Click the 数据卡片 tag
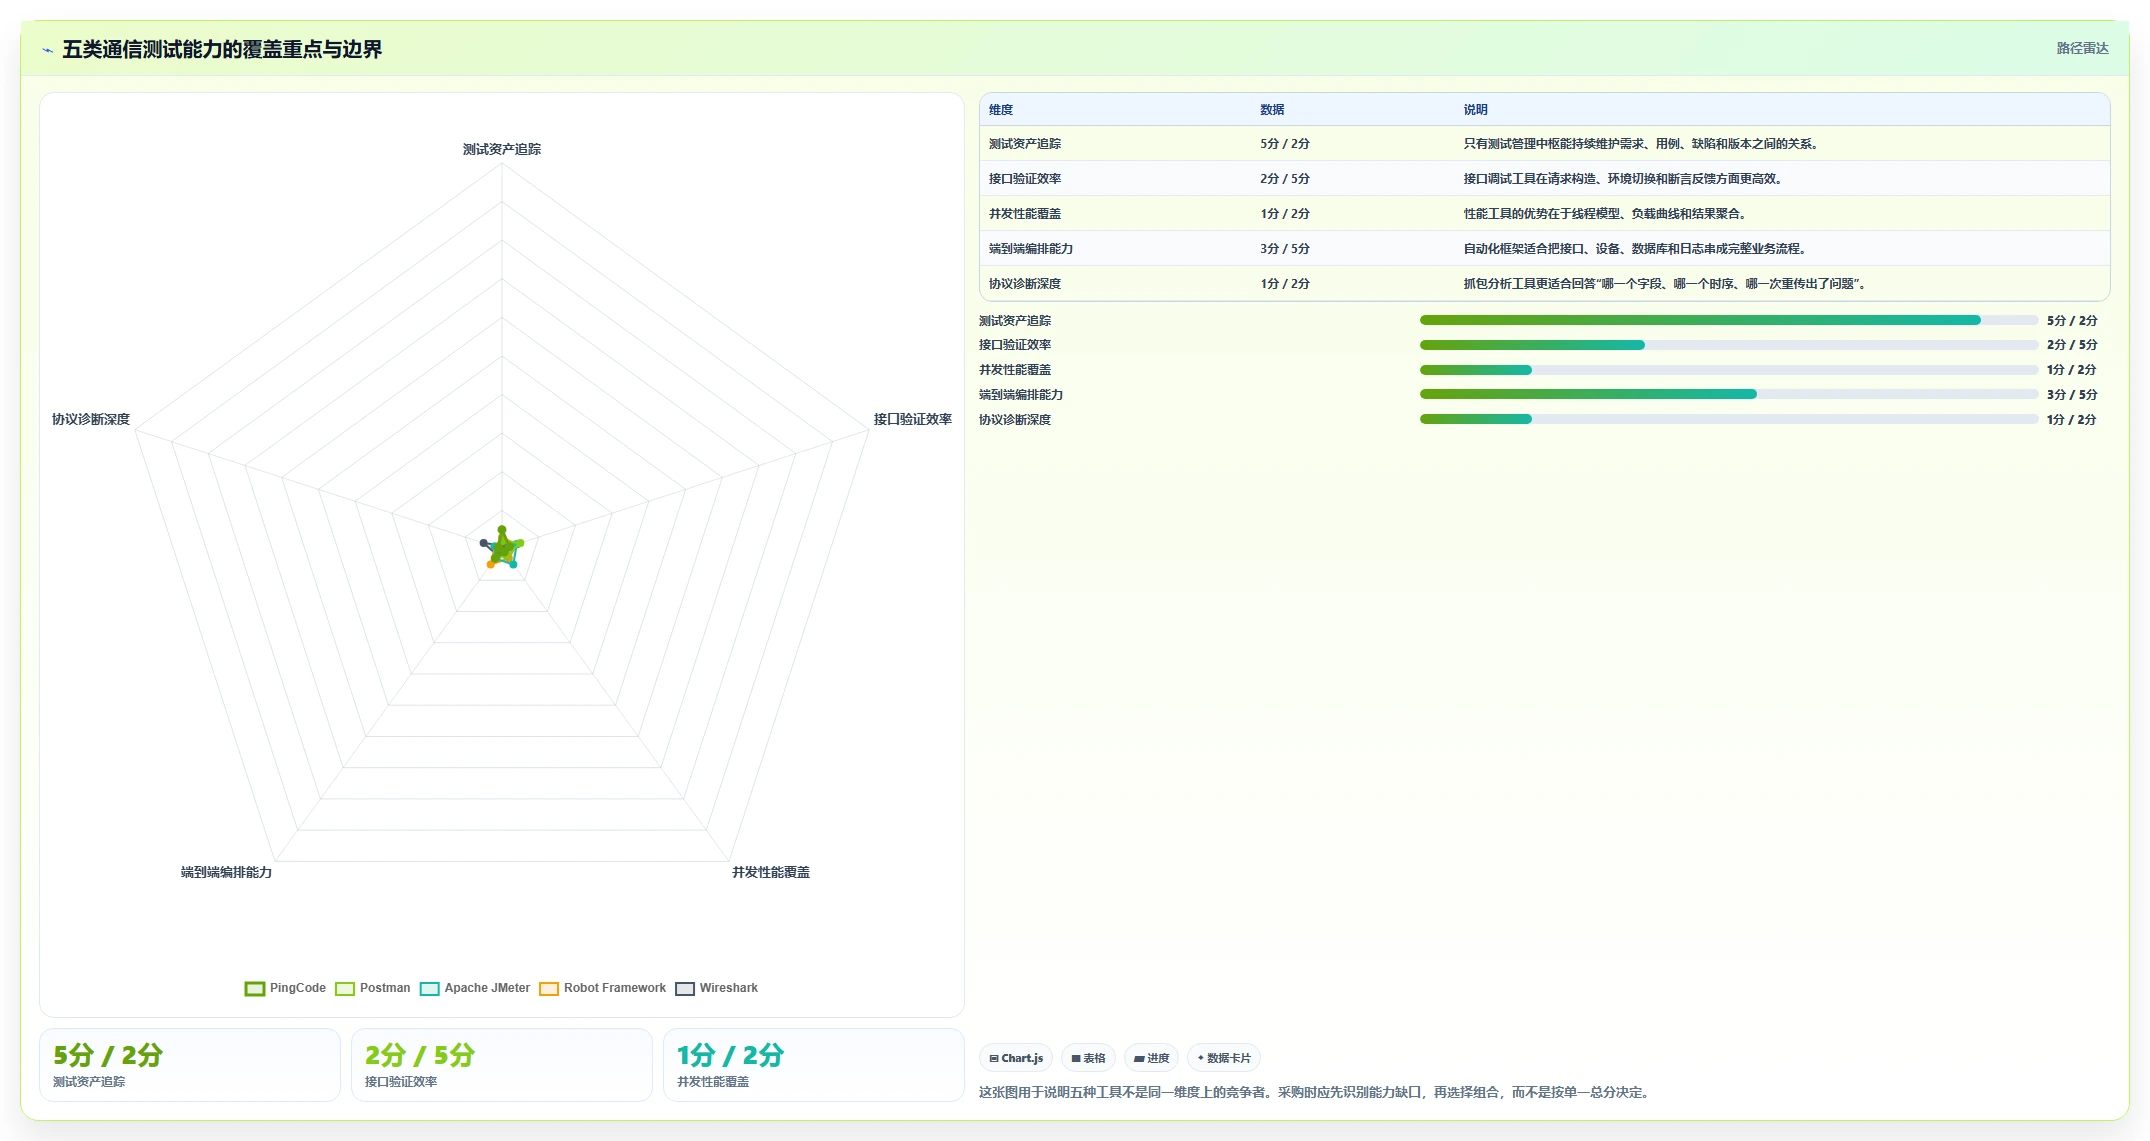The height and width of the screenshot is (1141, 2150). pos(1224,1058)
